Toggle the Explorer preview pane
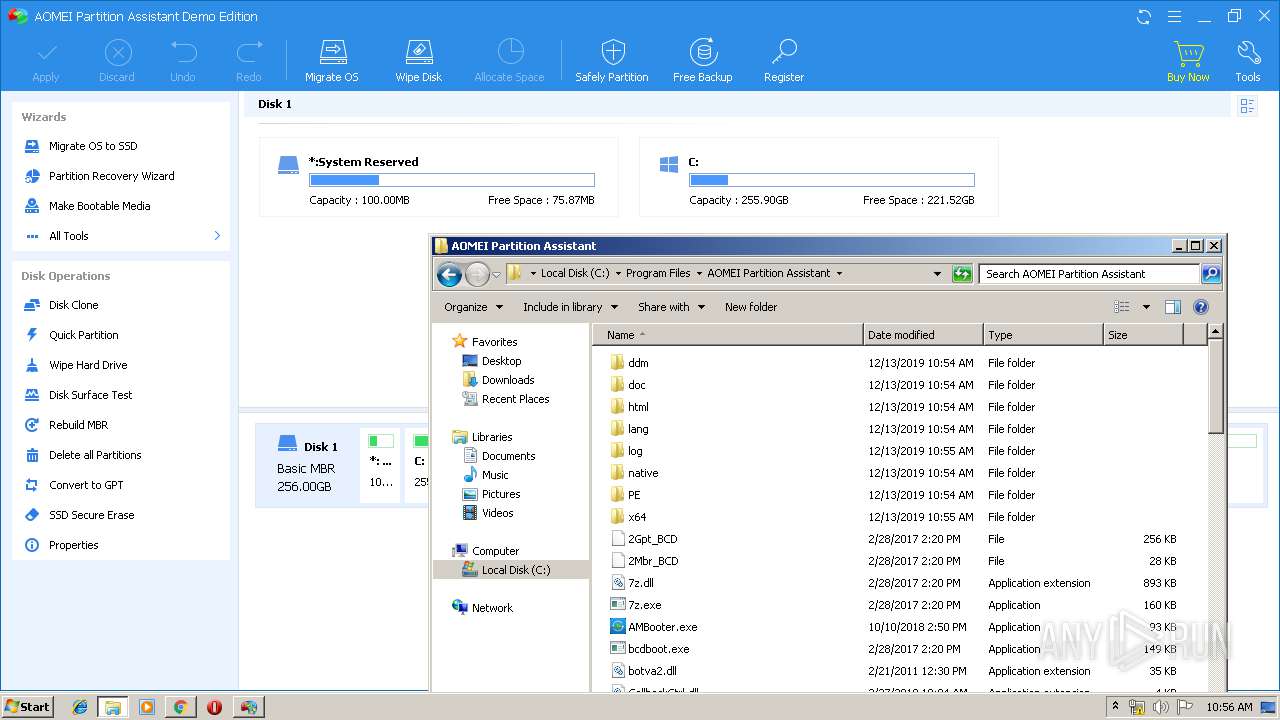Viewport: 1280px width, 720px height. (1173, 307)
